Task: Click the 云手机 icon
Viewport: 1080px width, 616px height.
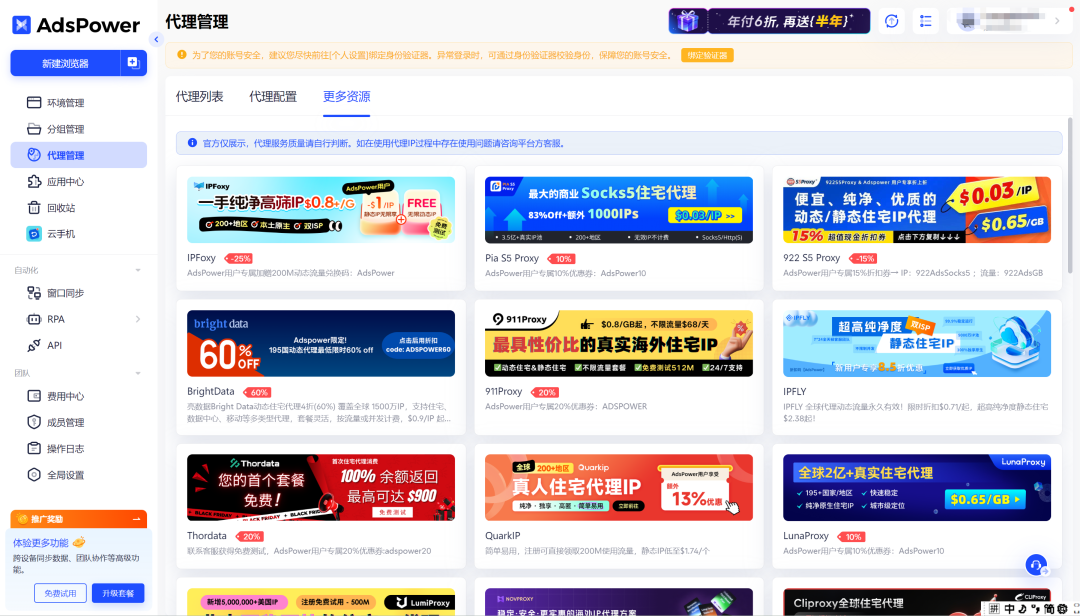Action: click(34, 234)
